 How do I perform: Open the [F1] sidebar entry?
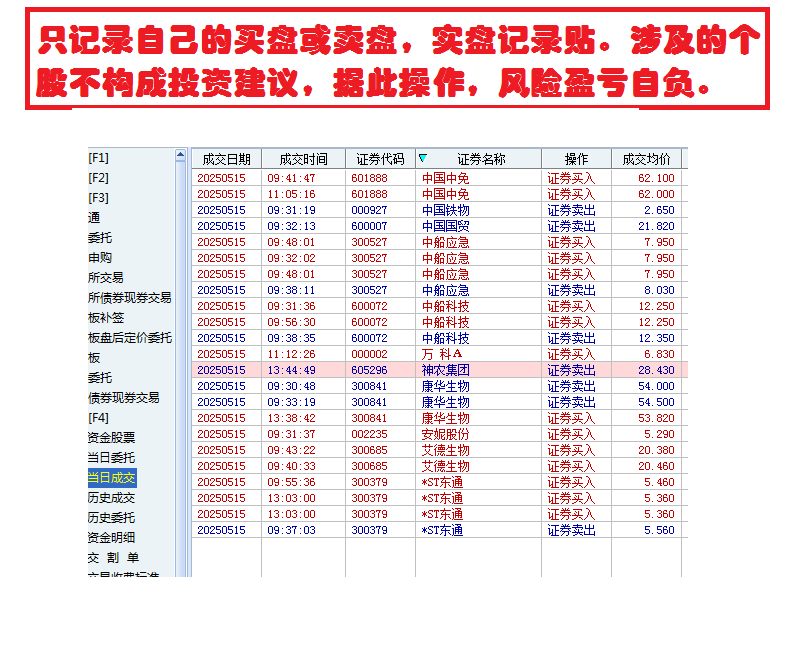click(x=98, y=158)
